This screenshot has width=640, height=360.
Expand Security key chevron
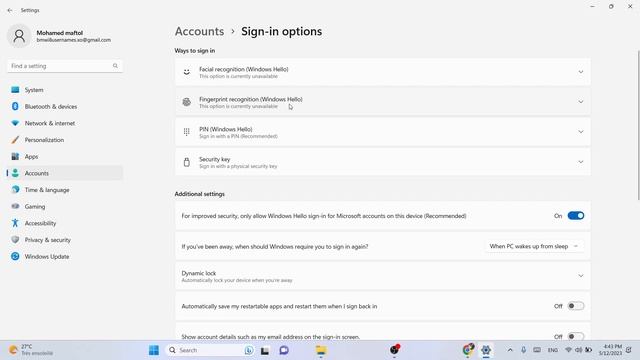pos(580,162)
